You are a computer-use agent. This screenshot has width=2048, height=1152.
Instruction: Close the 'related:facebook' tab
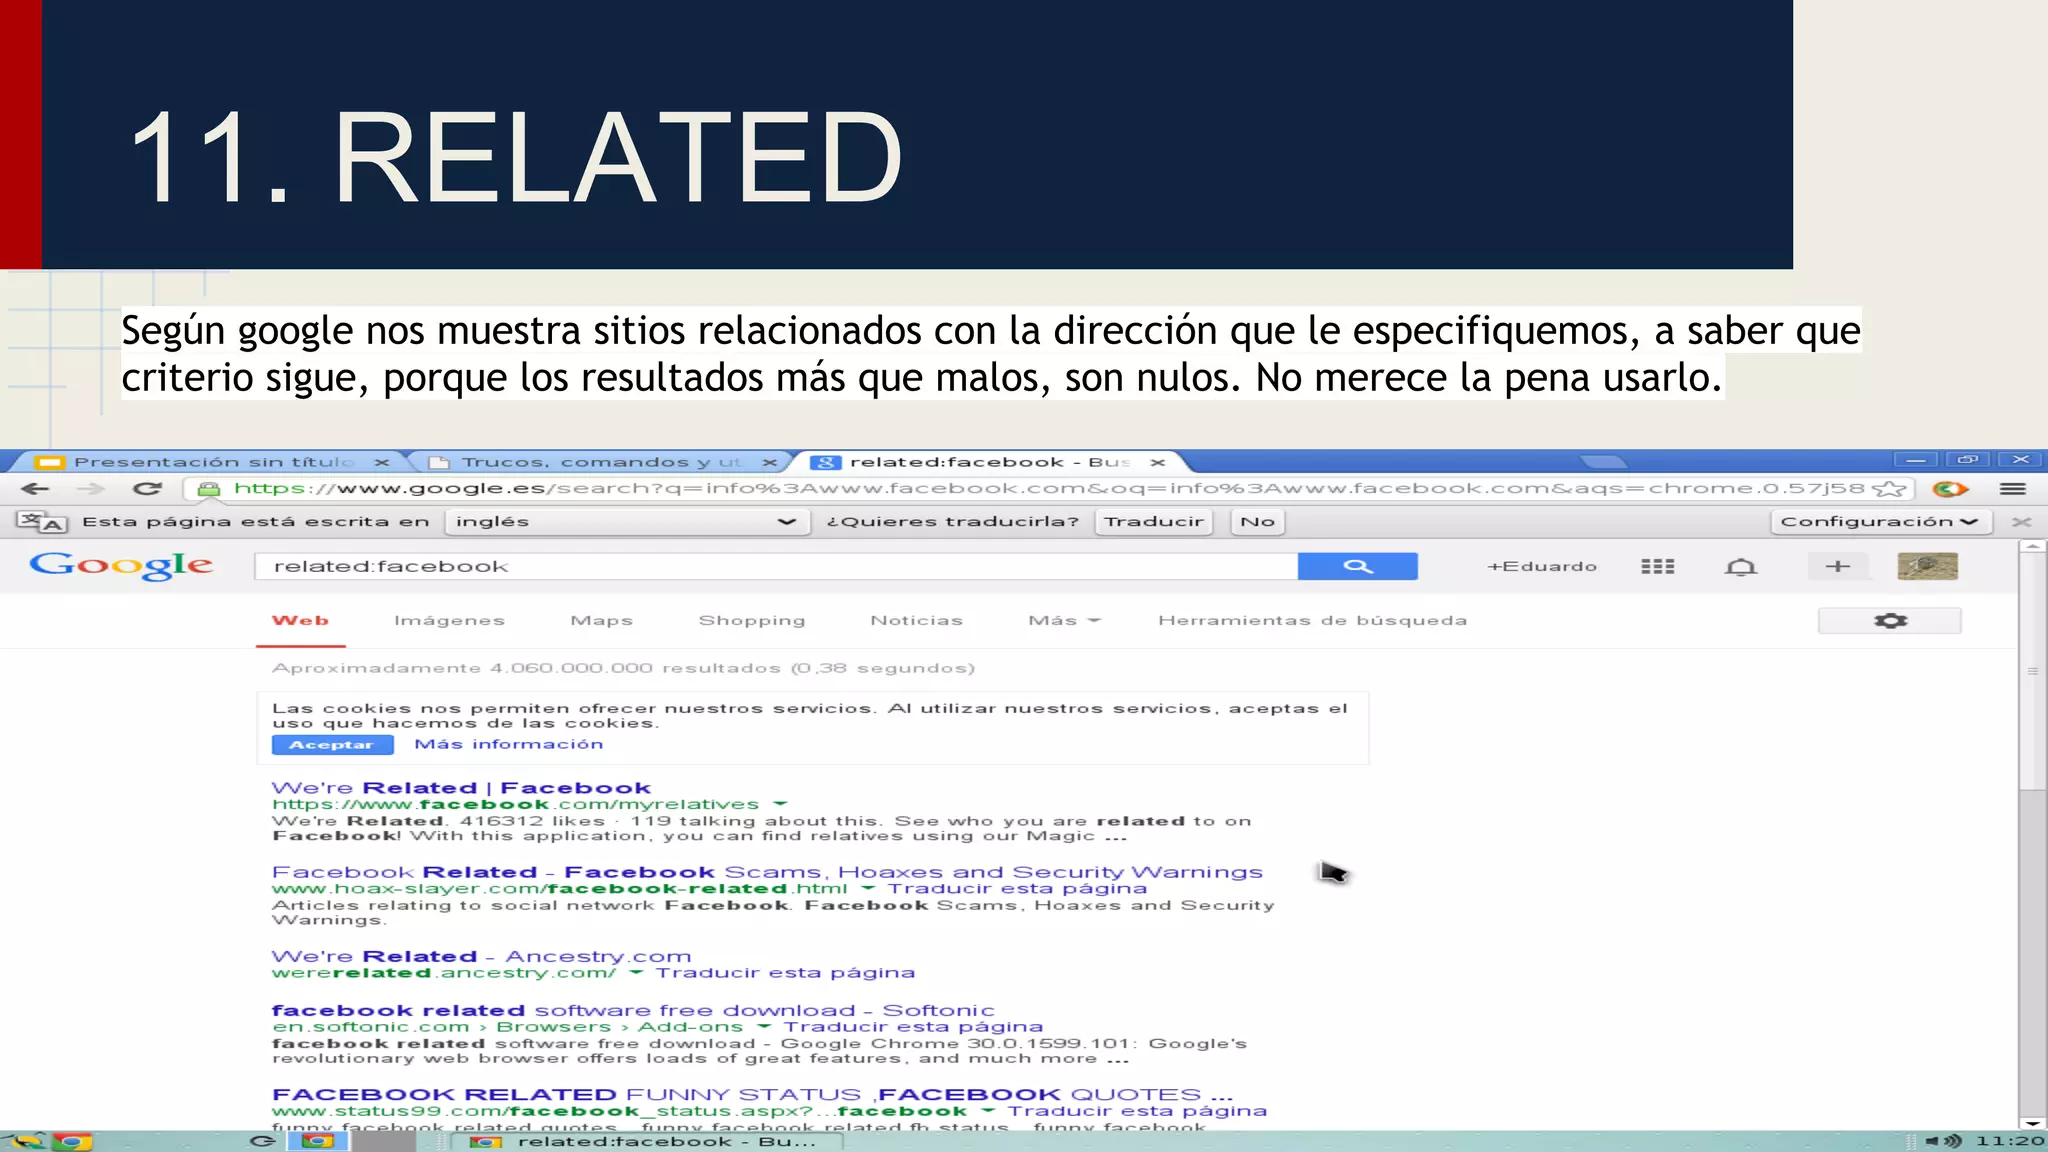click(1158, 462)
